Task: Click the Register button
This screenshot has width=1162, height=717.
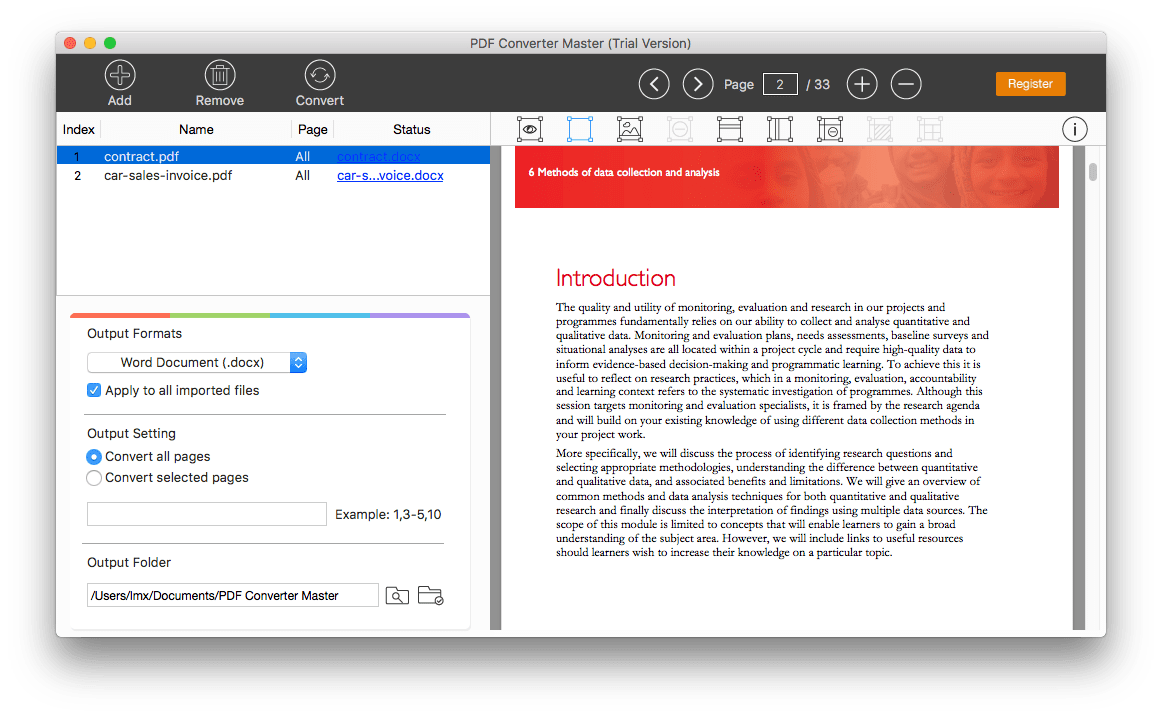Action: pos(1030,84)
